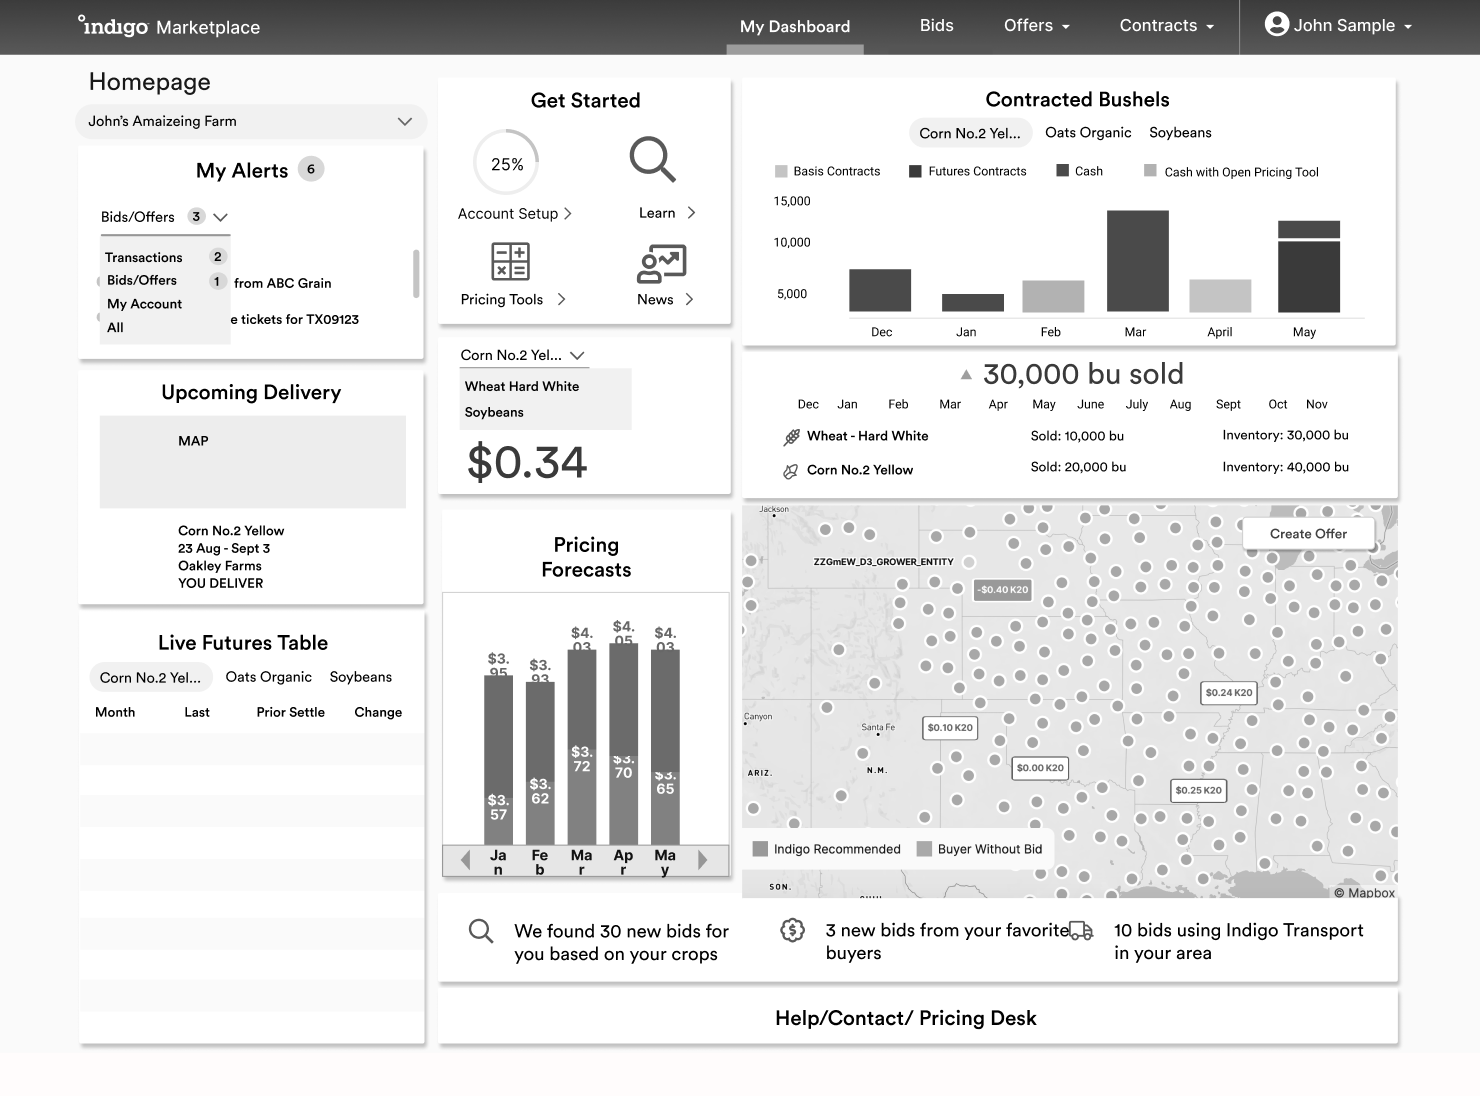Click the wheat icon beside Wheat - Hard White

click(x=791, y=437)
